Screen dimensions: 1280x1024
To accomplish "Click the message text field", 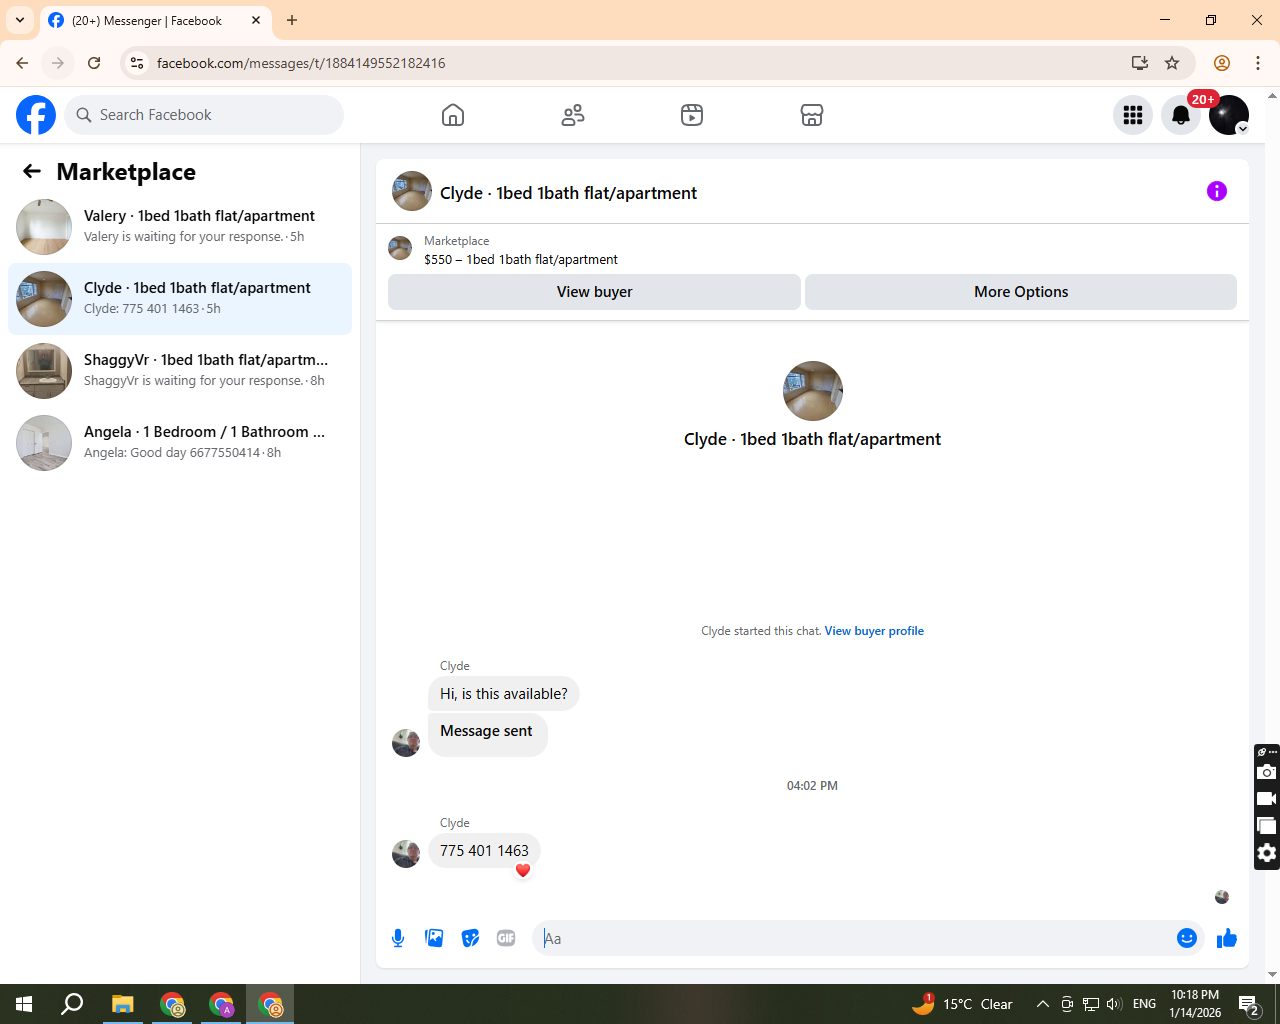I will (854, 938).
